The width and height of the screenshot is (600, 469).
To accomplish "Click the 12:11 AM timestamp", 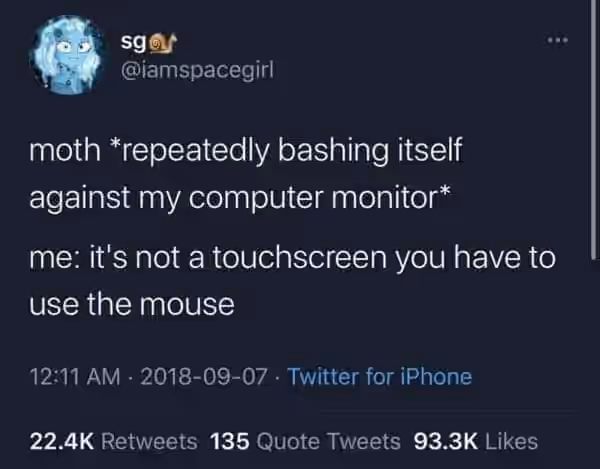I will point(75,376).
